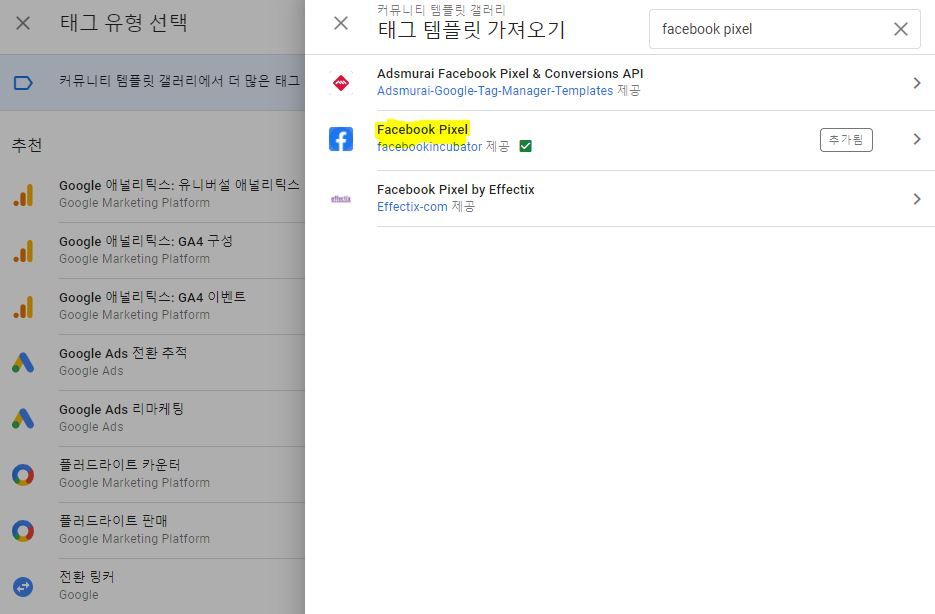The width and height of the screenshot is (935, 614).
Task: Select Facebook Pixel by Effectix template
Action: tap(456, 190)
